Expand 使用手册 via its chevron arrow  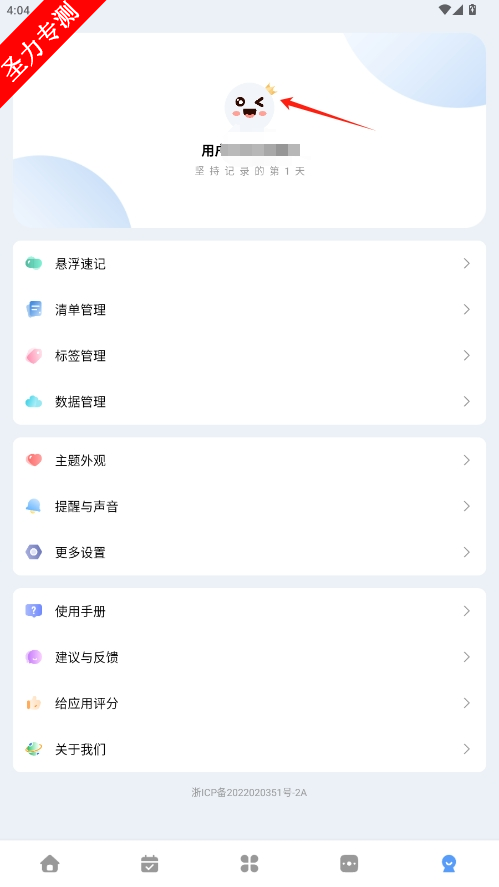467,611
